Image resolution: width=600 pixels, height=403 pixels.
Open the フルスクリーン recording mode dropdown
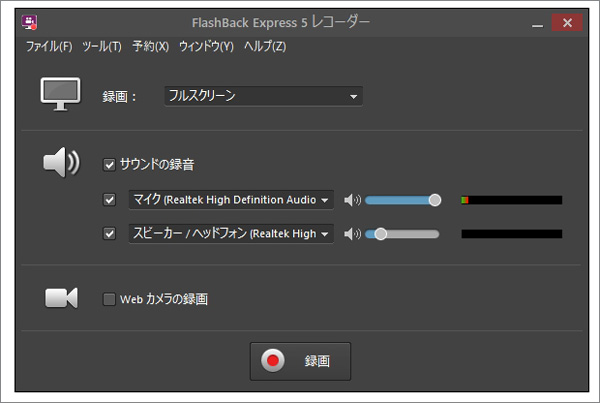[263, 96]
